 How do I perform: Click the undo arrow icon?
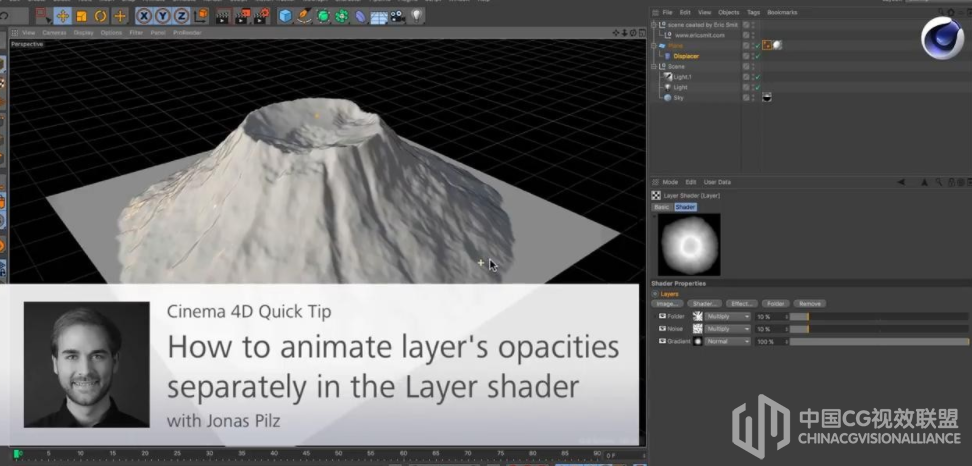pos(5,16)
